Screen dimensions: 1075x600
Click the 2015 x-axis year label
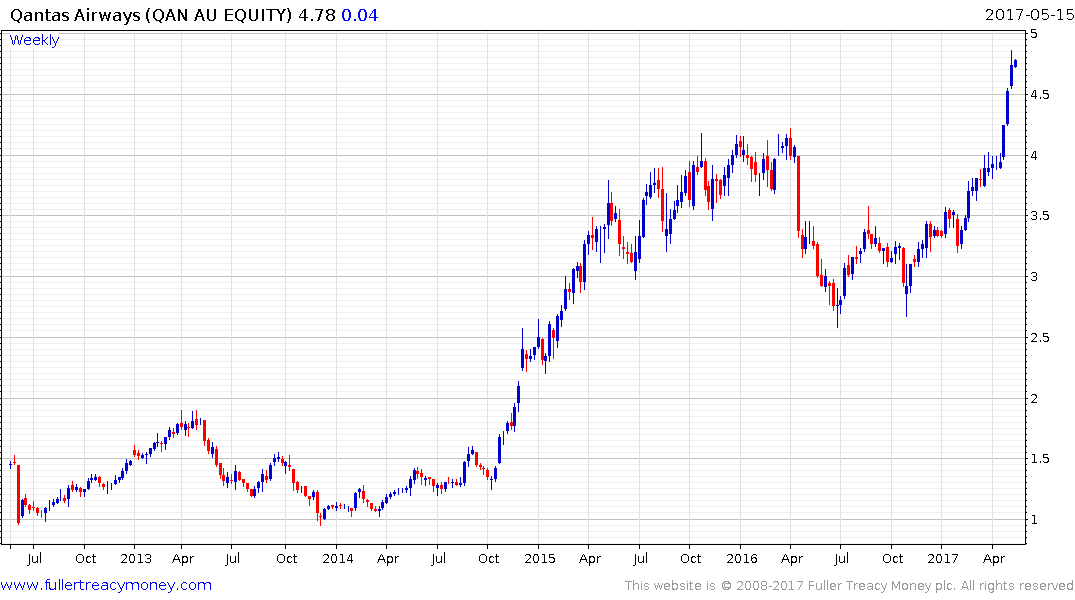pyautogui.click(x=540, y=558)
